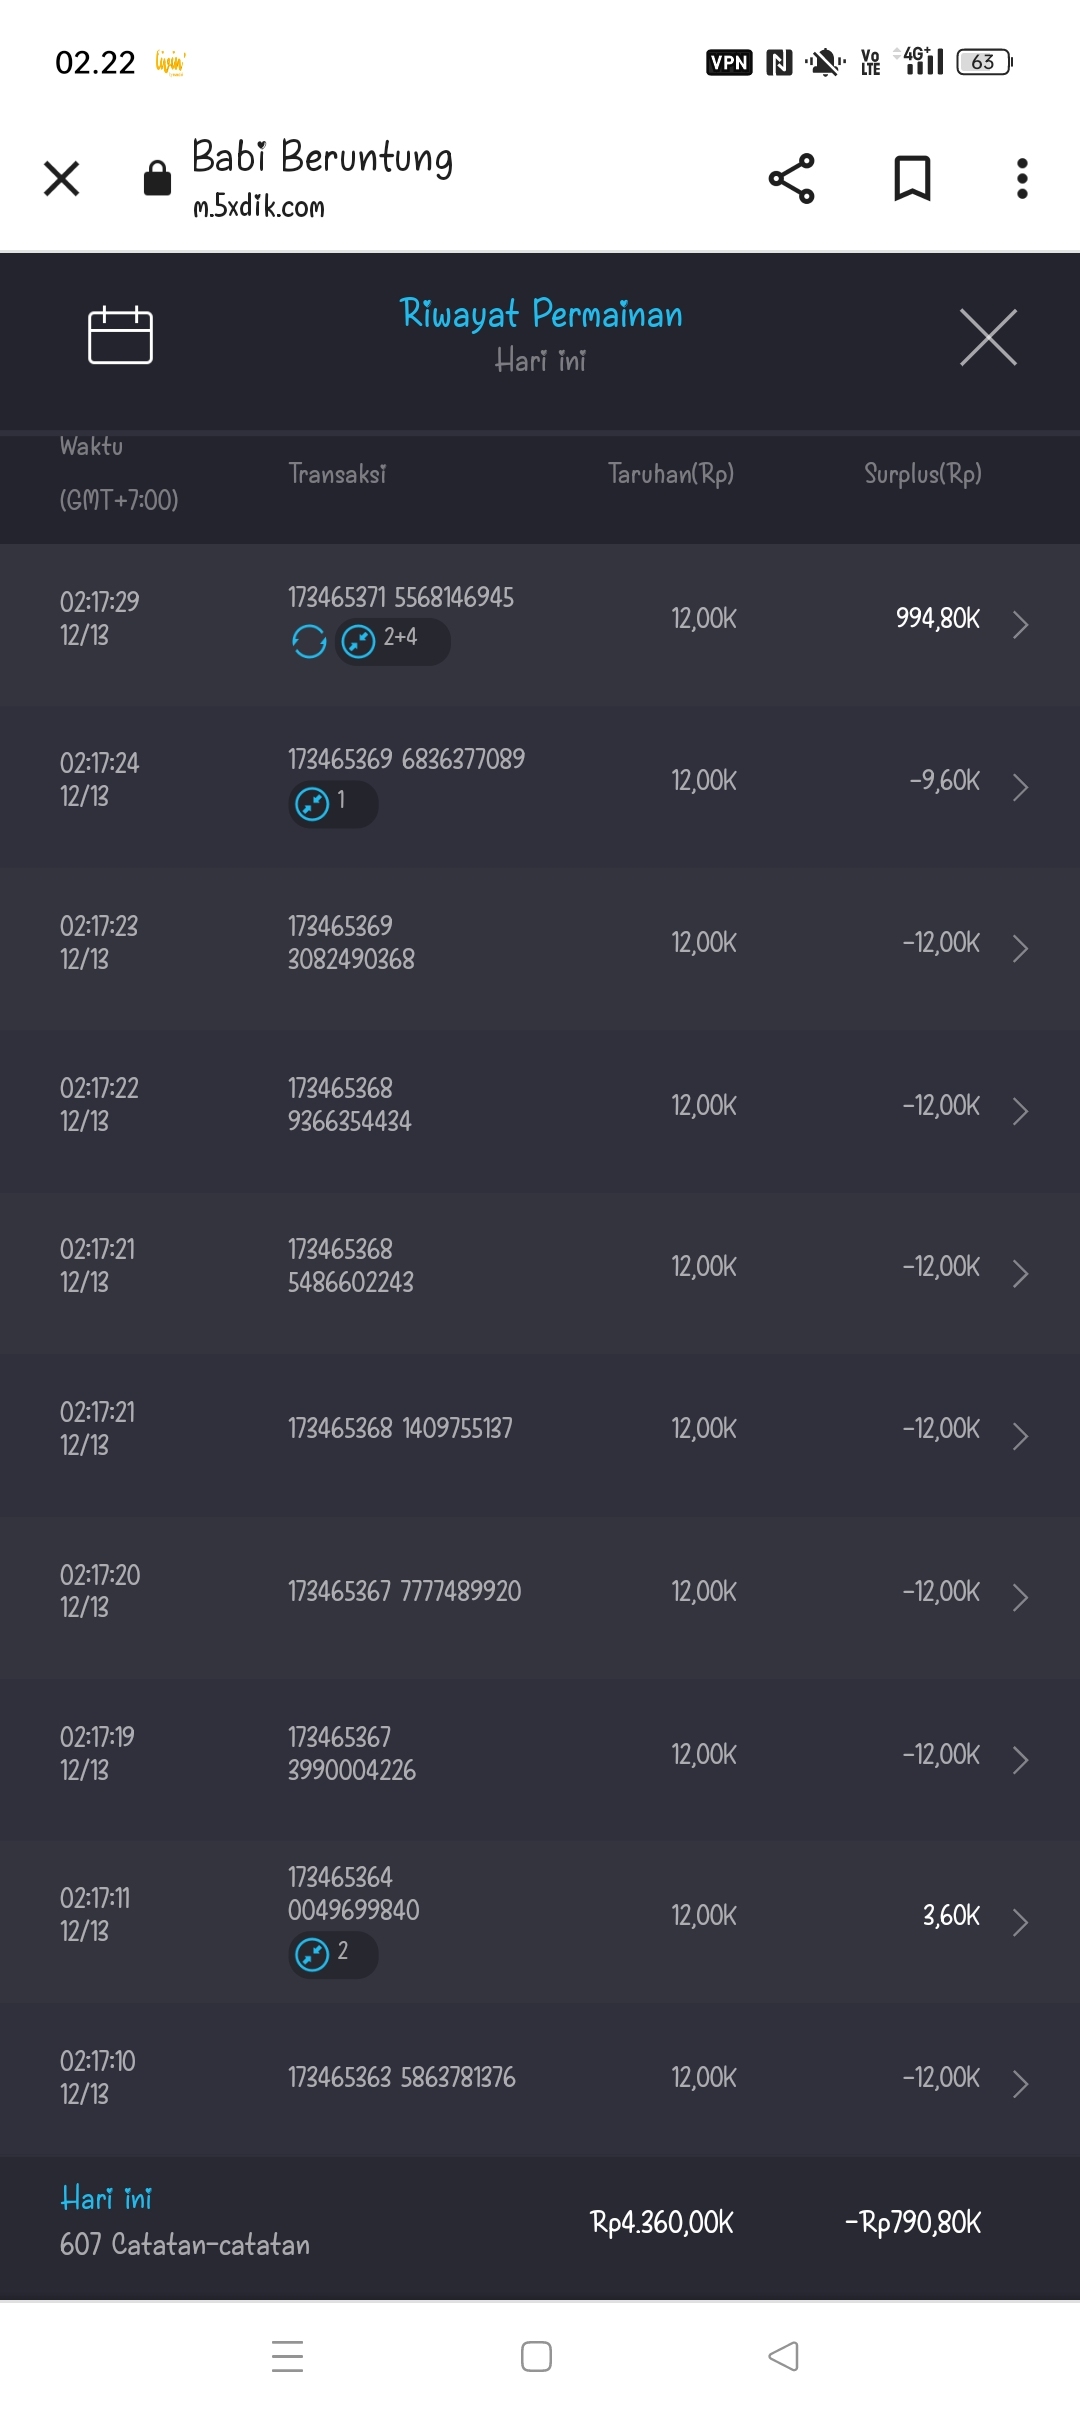Viewport: 1080px width, 2412px height.
Task: Open details chevron for the 02:17:10 transaction
Action: pyautogui.click(x=1019, y=2084)
